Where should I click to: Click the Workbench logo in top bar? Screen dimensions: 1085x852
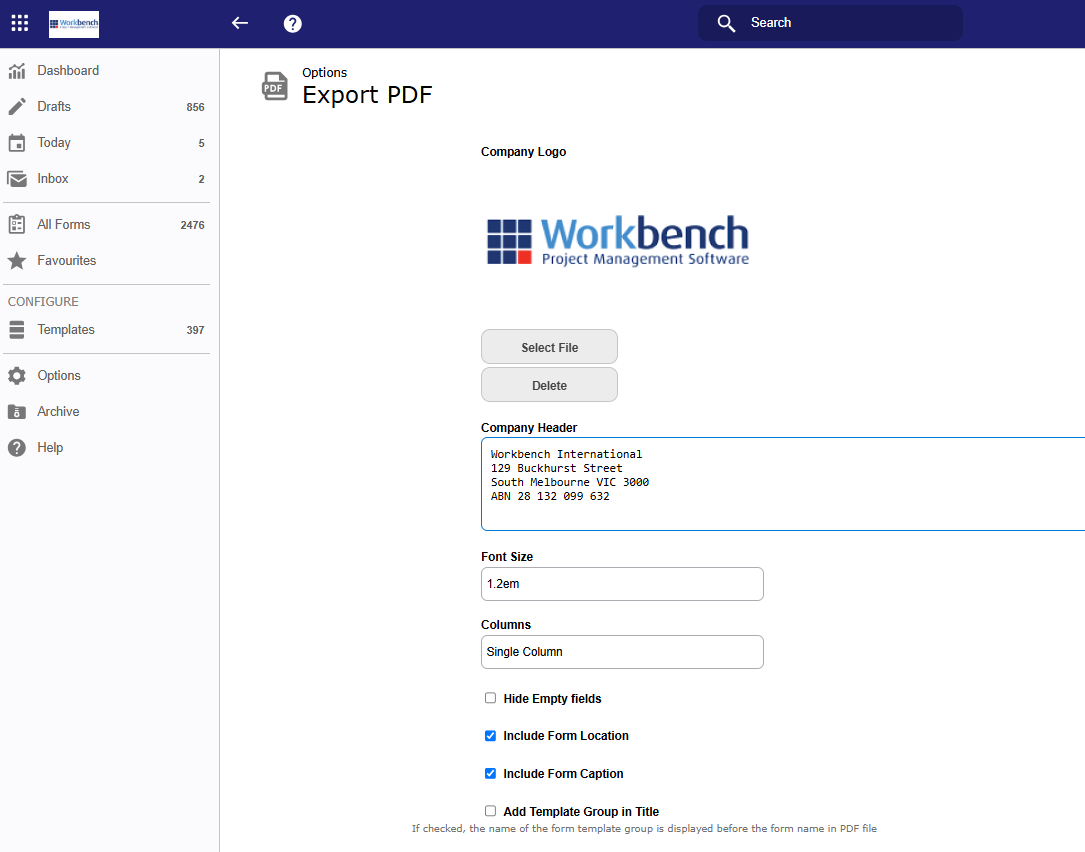(x=74, y=24)
